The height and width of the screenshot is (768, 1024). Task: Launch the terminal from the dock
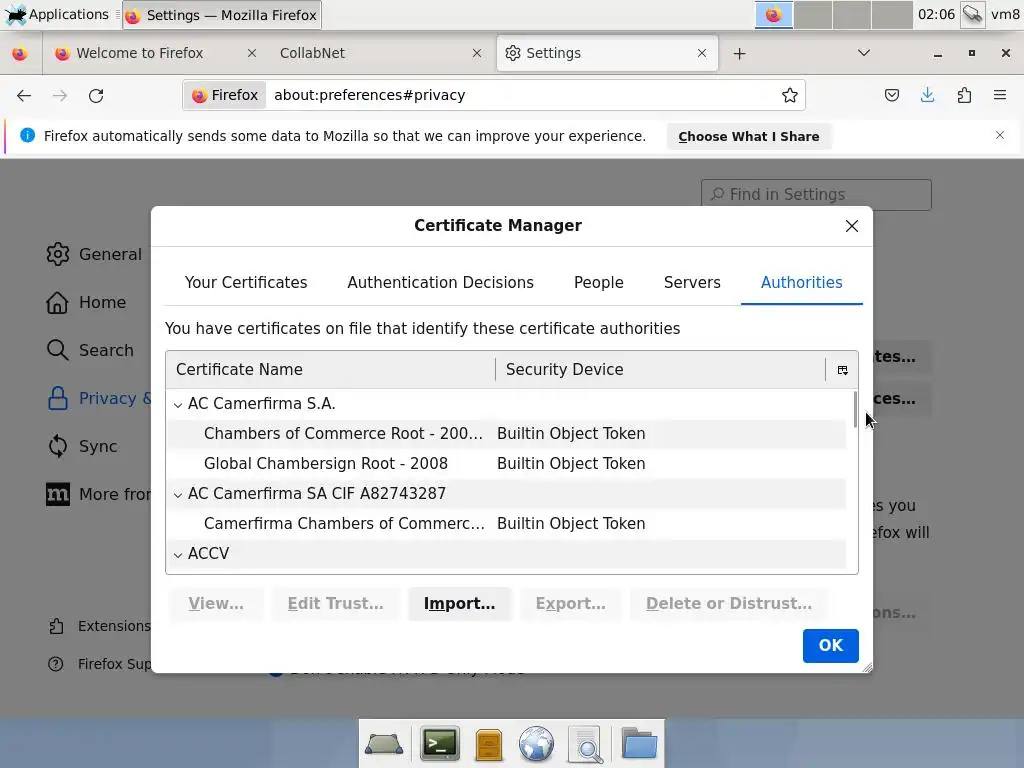[x=440, y=743]
